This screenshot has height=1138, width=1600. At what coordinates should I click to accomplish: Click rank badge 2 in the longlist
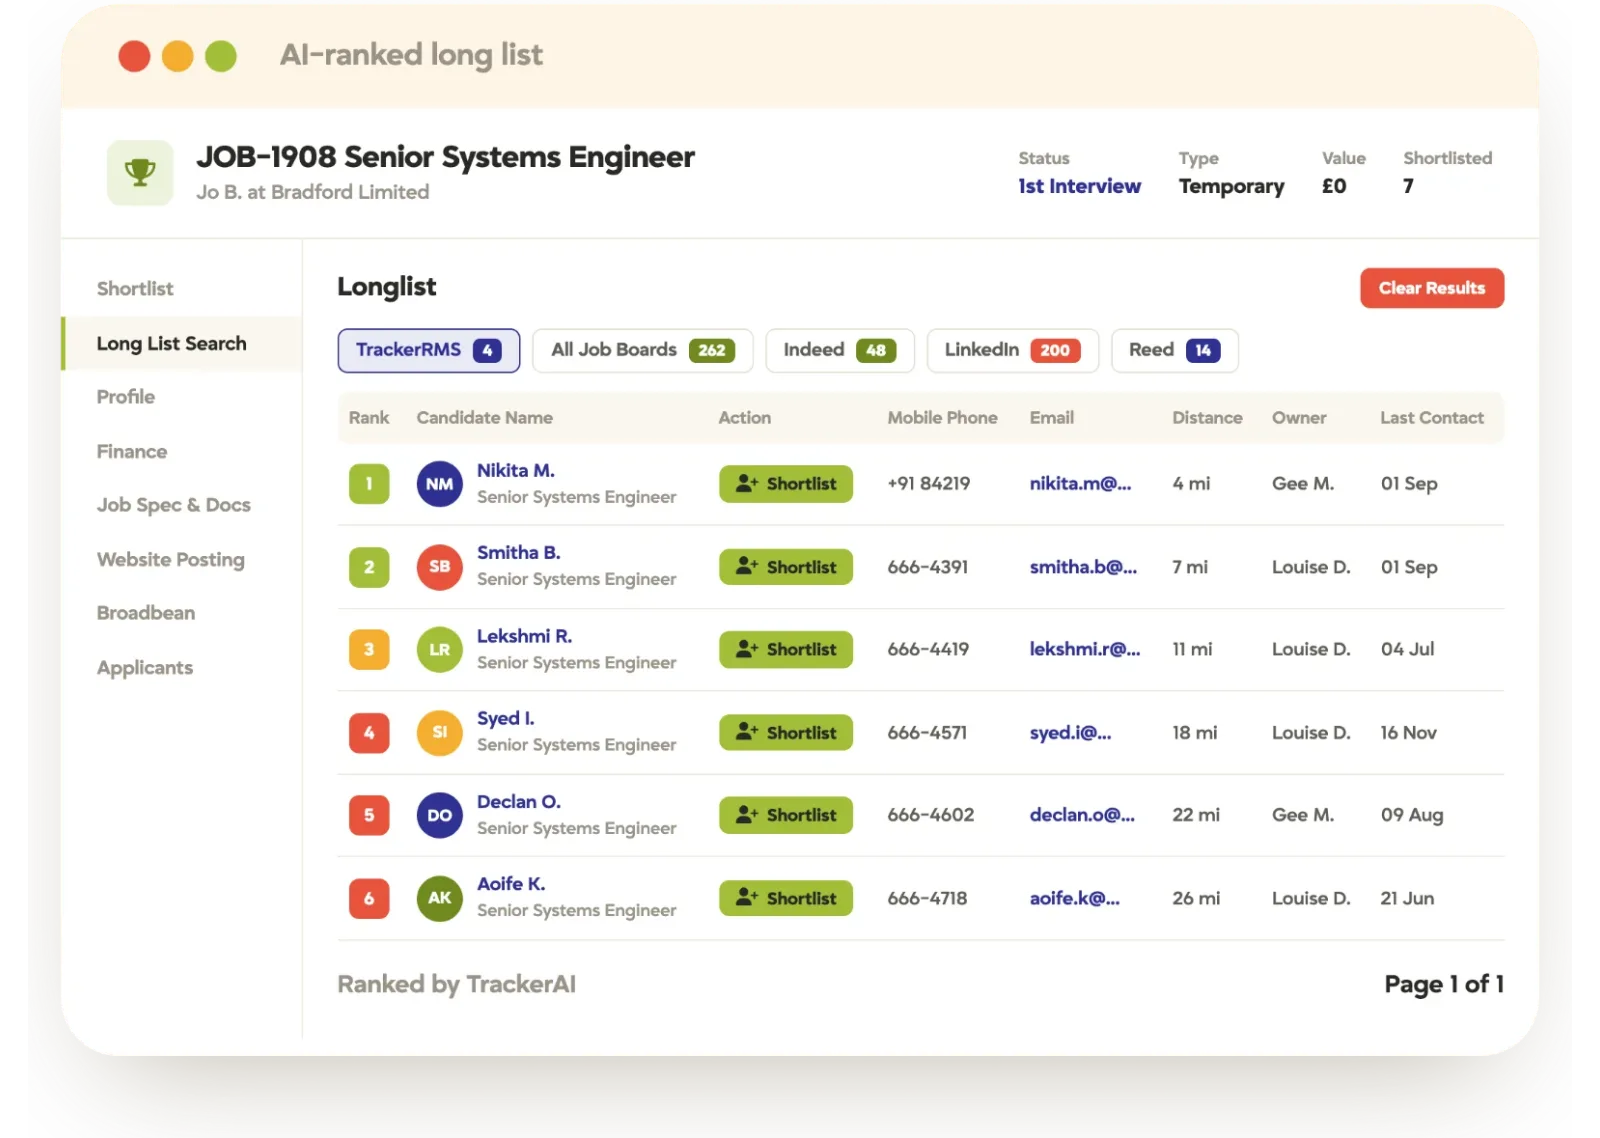pos(369,567)
